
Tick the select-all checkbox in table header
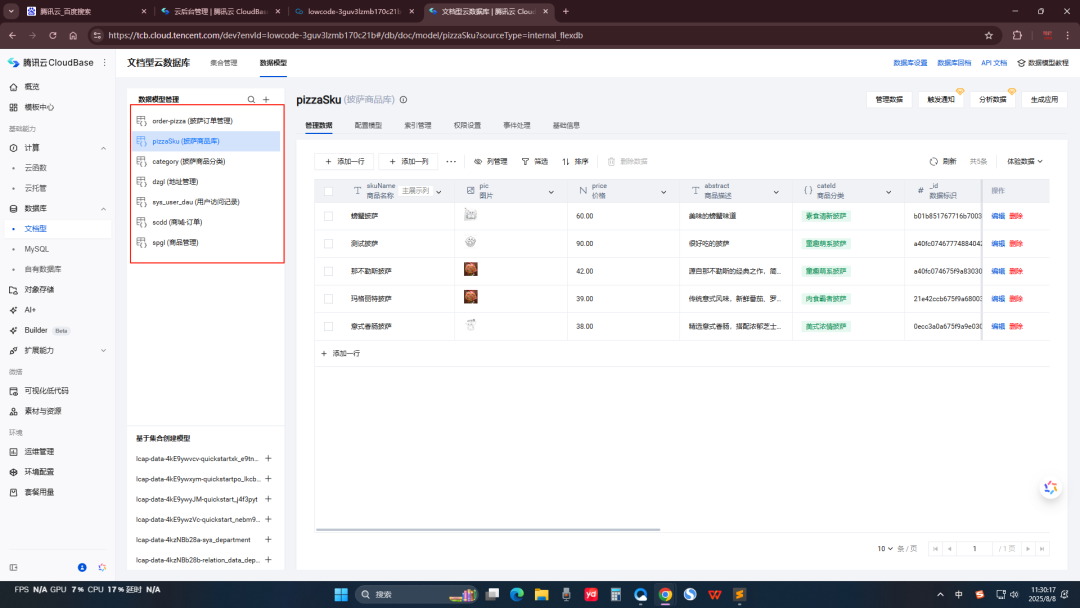(329, 191)
